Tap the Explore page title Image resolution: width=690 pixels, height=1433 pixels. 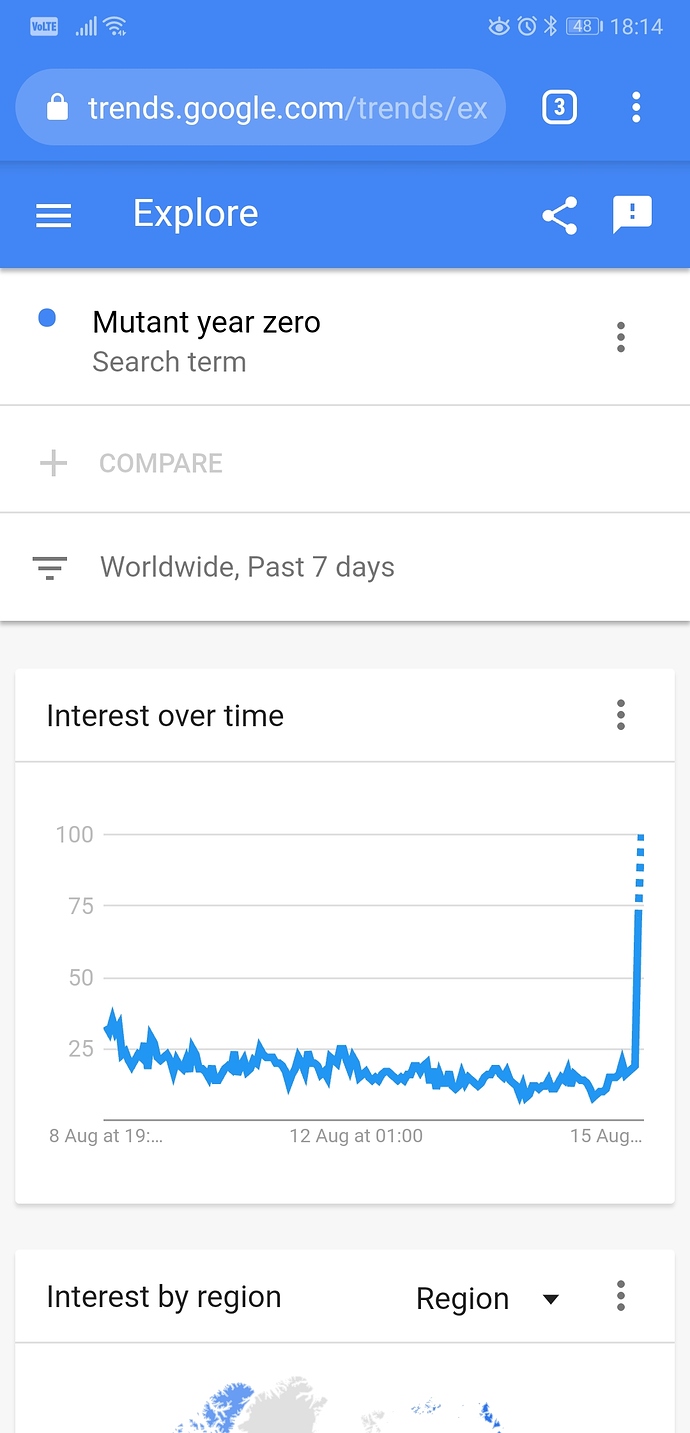click(x=196, y=214)
